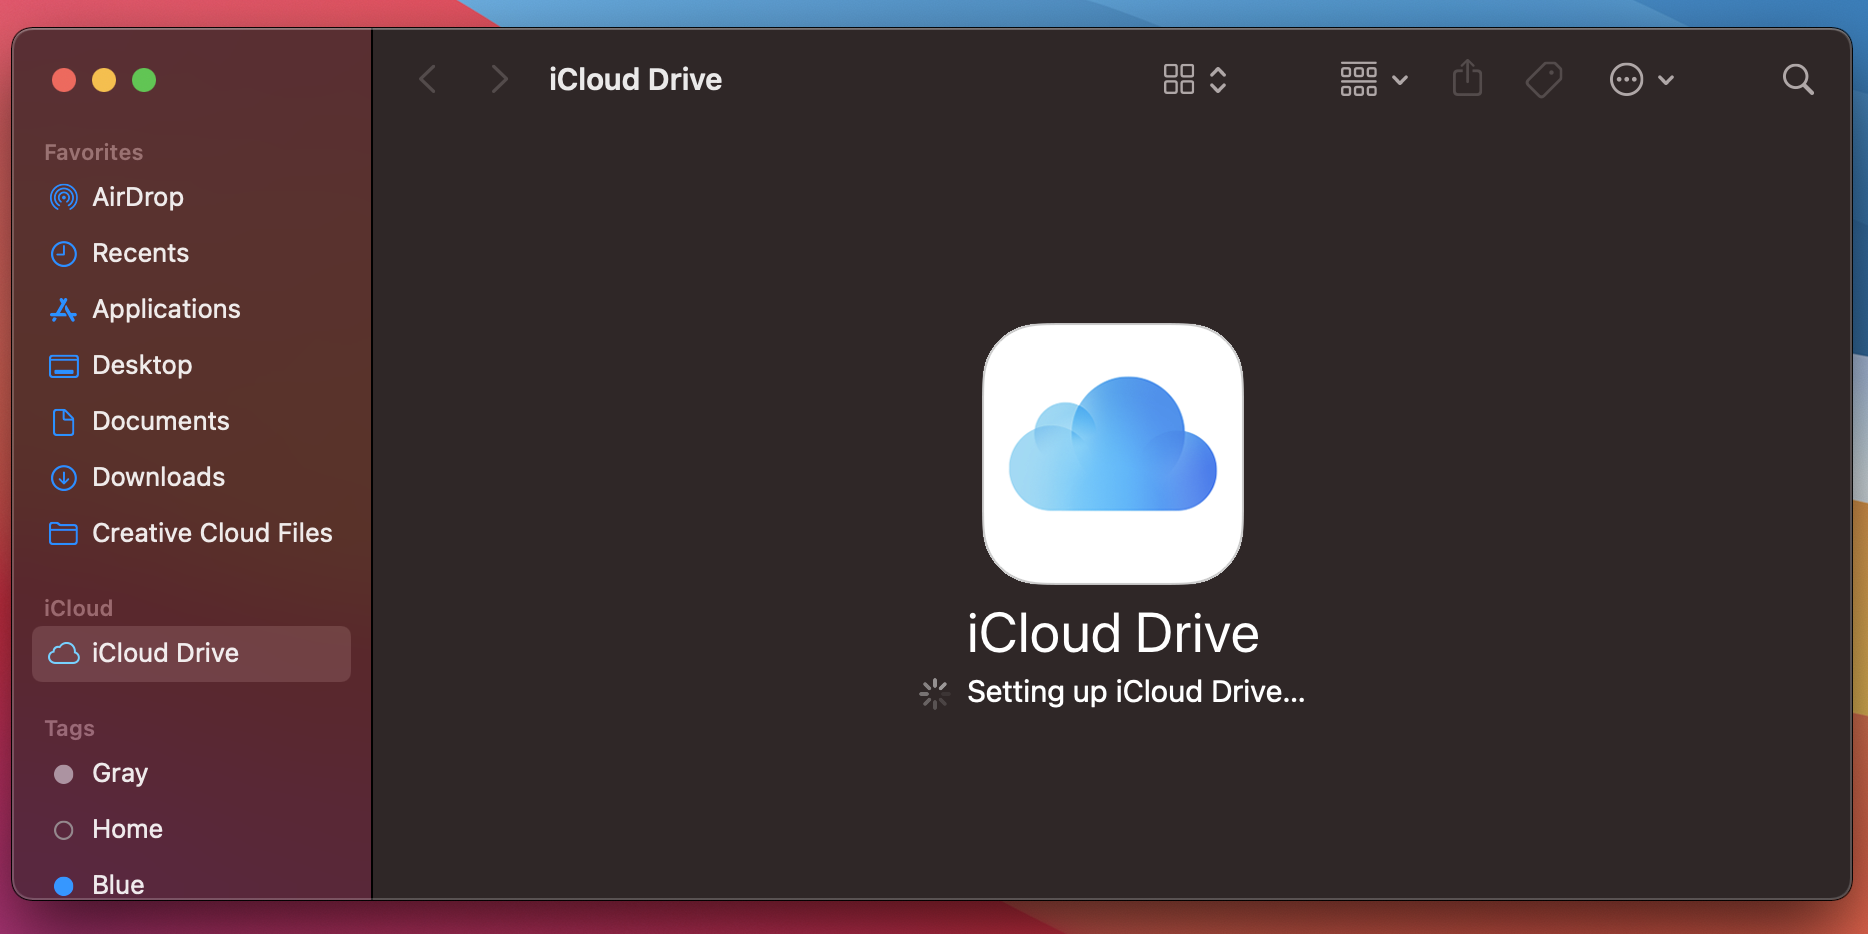Open search with the magnifier icon

tap(1798, 79)
